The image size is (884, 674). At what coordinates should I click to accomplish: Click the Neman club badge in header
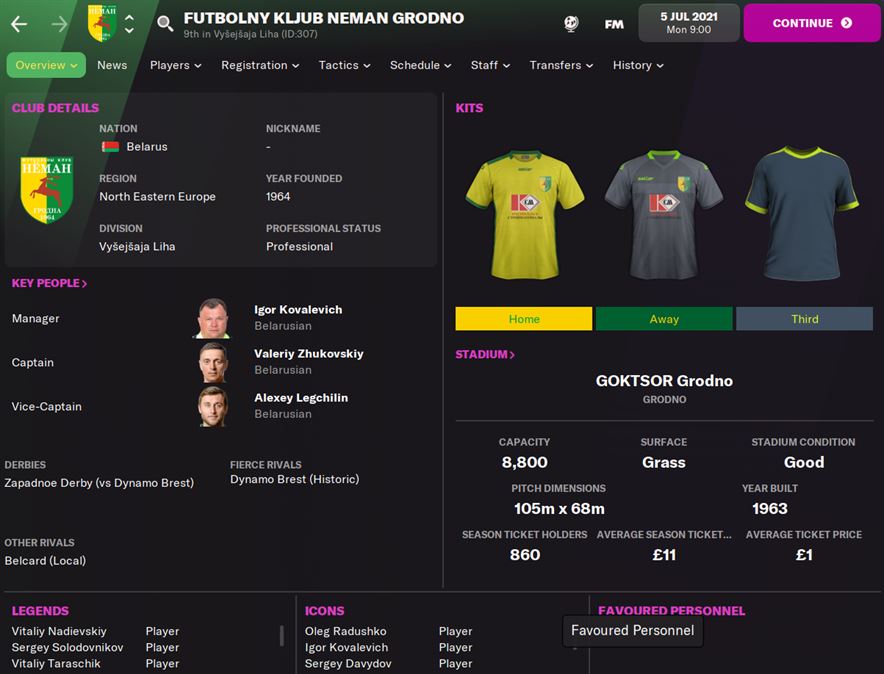click(x=102, y=23)
